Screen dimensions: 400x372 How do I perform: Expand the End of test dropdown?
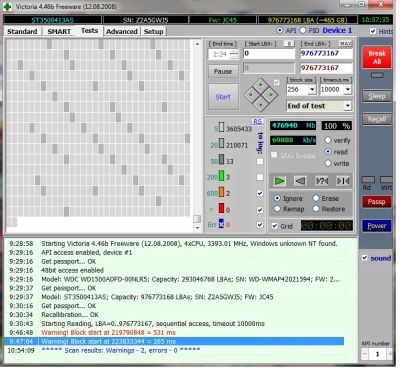[x=319, y=106]
